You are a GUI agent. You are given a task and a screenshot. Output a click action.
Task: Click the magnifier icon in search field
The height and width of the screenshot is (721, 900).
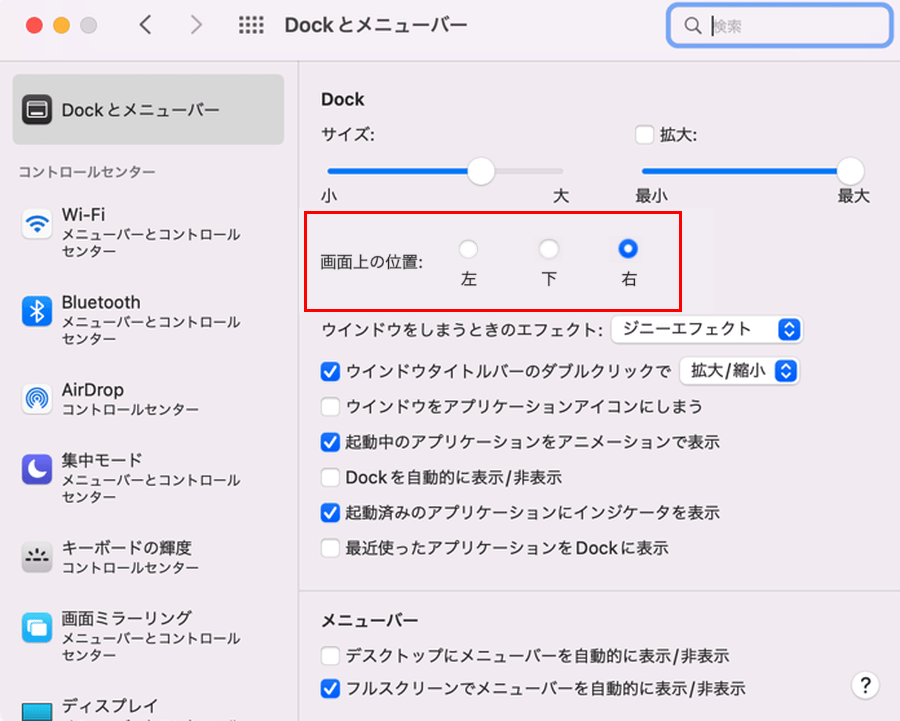(x=693, y=25)
